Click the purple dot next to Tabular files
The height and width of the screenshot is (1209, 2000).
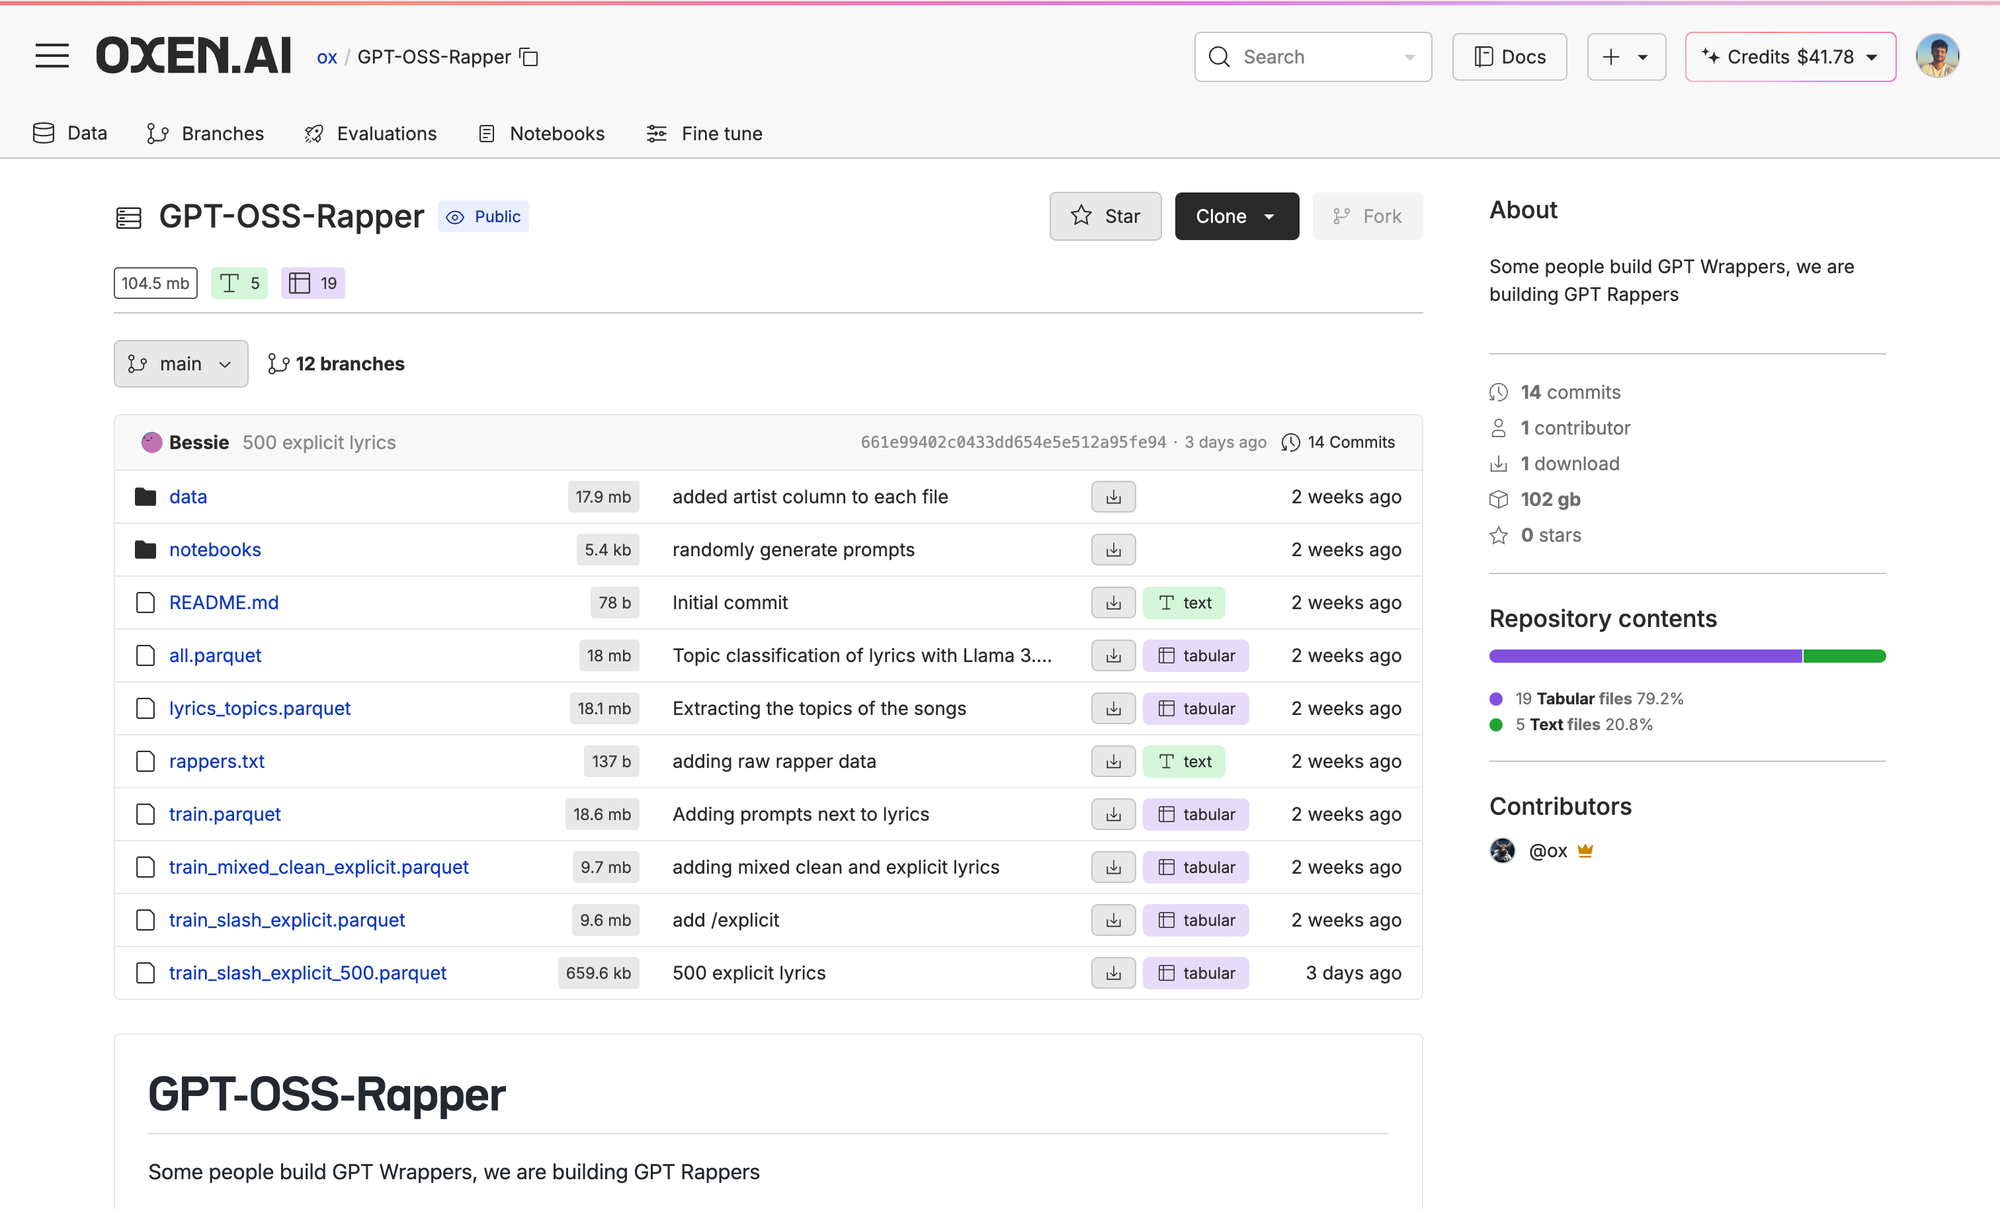1496,699
